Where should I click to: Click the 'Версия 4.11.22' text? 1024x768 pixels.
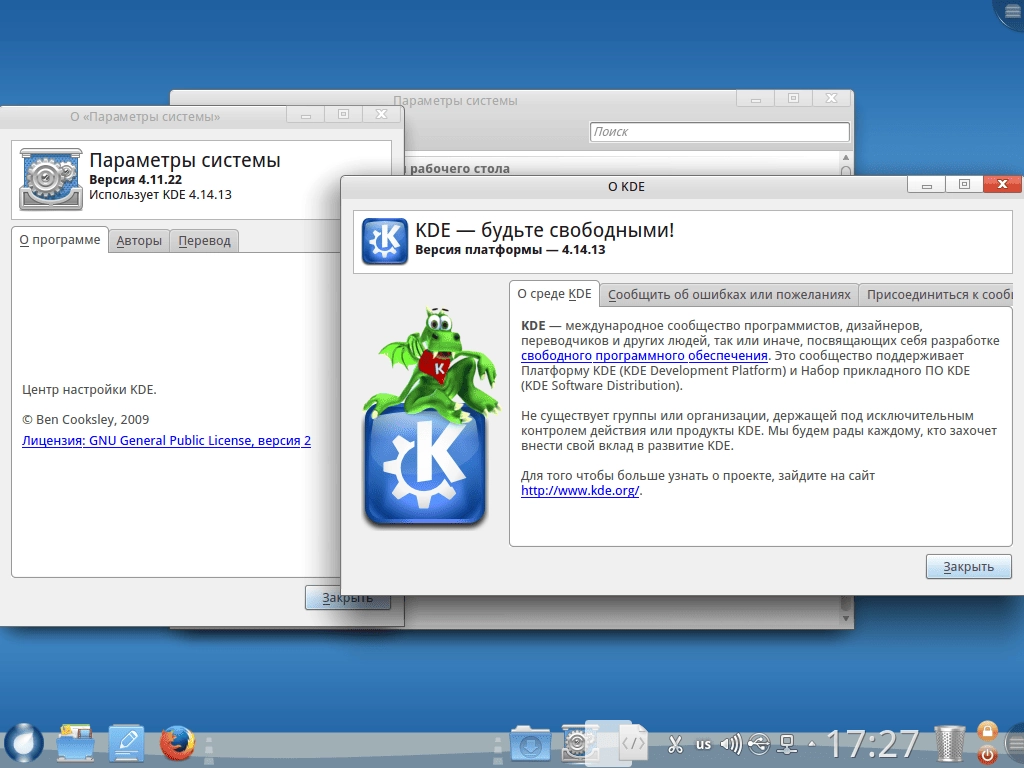135,180
